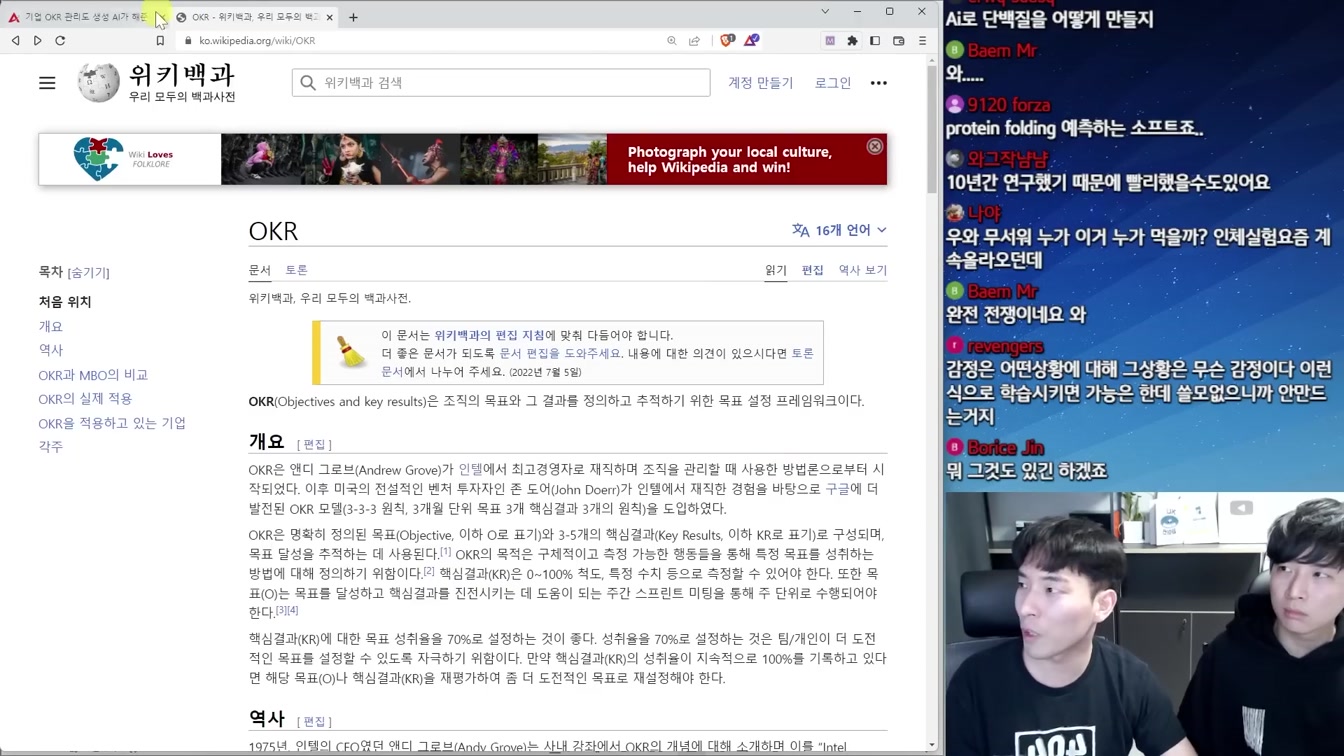Click the broom cleanup notice icon
The height and width of the screenshot is (756, 1344).
tap(350, 353)
